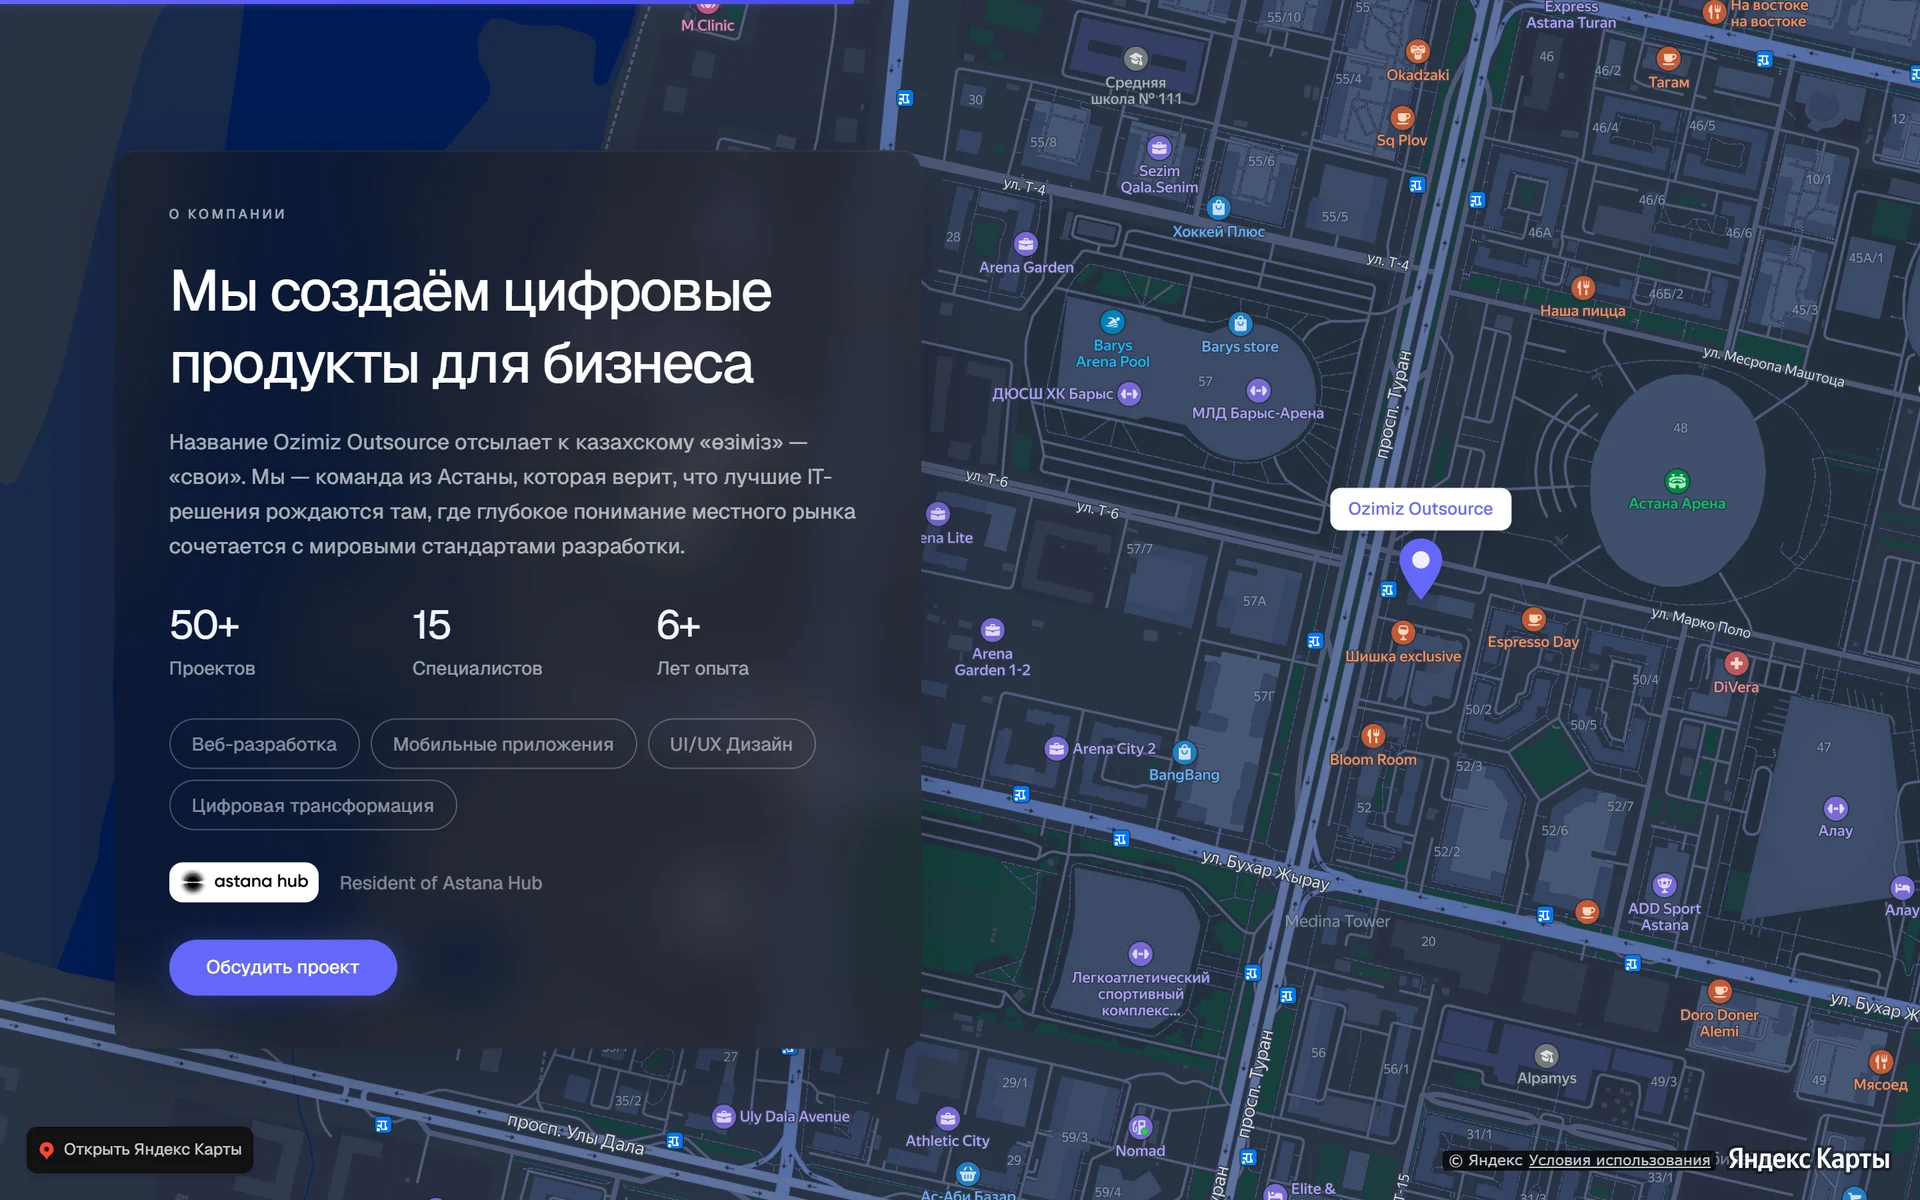Image resolution: width=1920 pixels, height=1200 pixels.
Task: Open the Условия использования link
Action: 1619,1160
